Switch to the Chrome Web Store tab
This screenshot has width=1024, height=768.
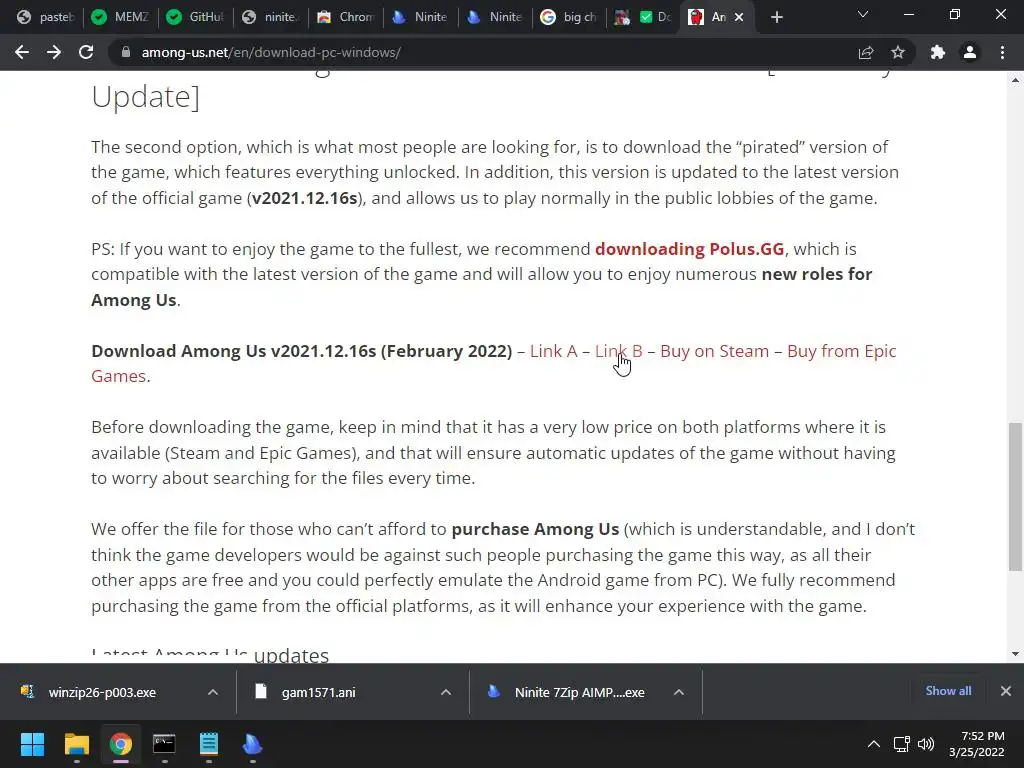[x=346, y=18]
